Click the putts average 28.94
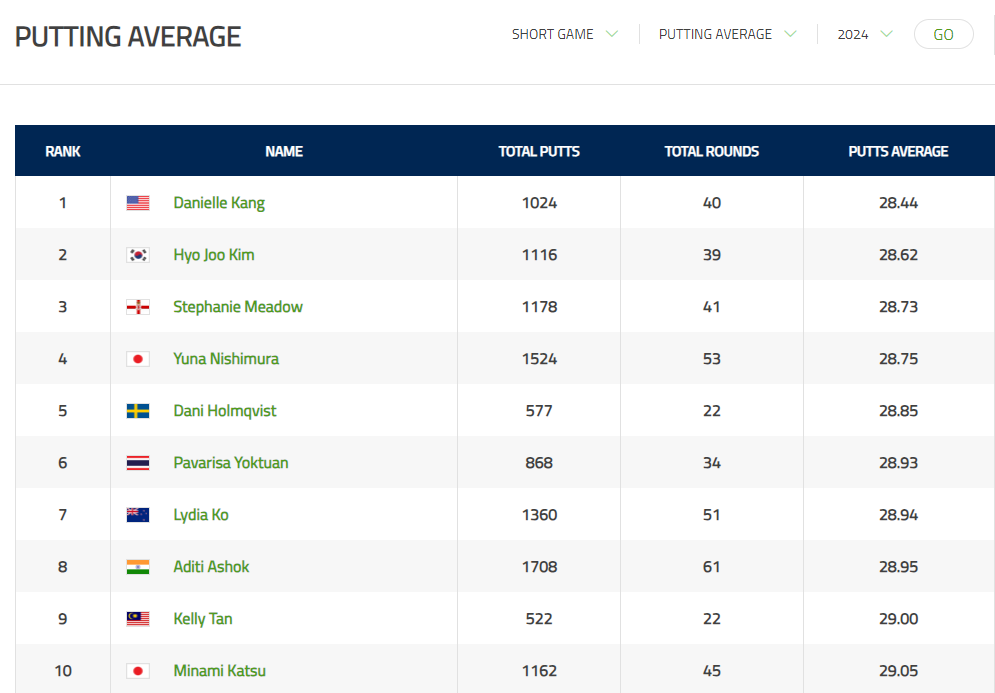Screen dimensions: 995x693 pyautogui.click(x=899, y=515)
